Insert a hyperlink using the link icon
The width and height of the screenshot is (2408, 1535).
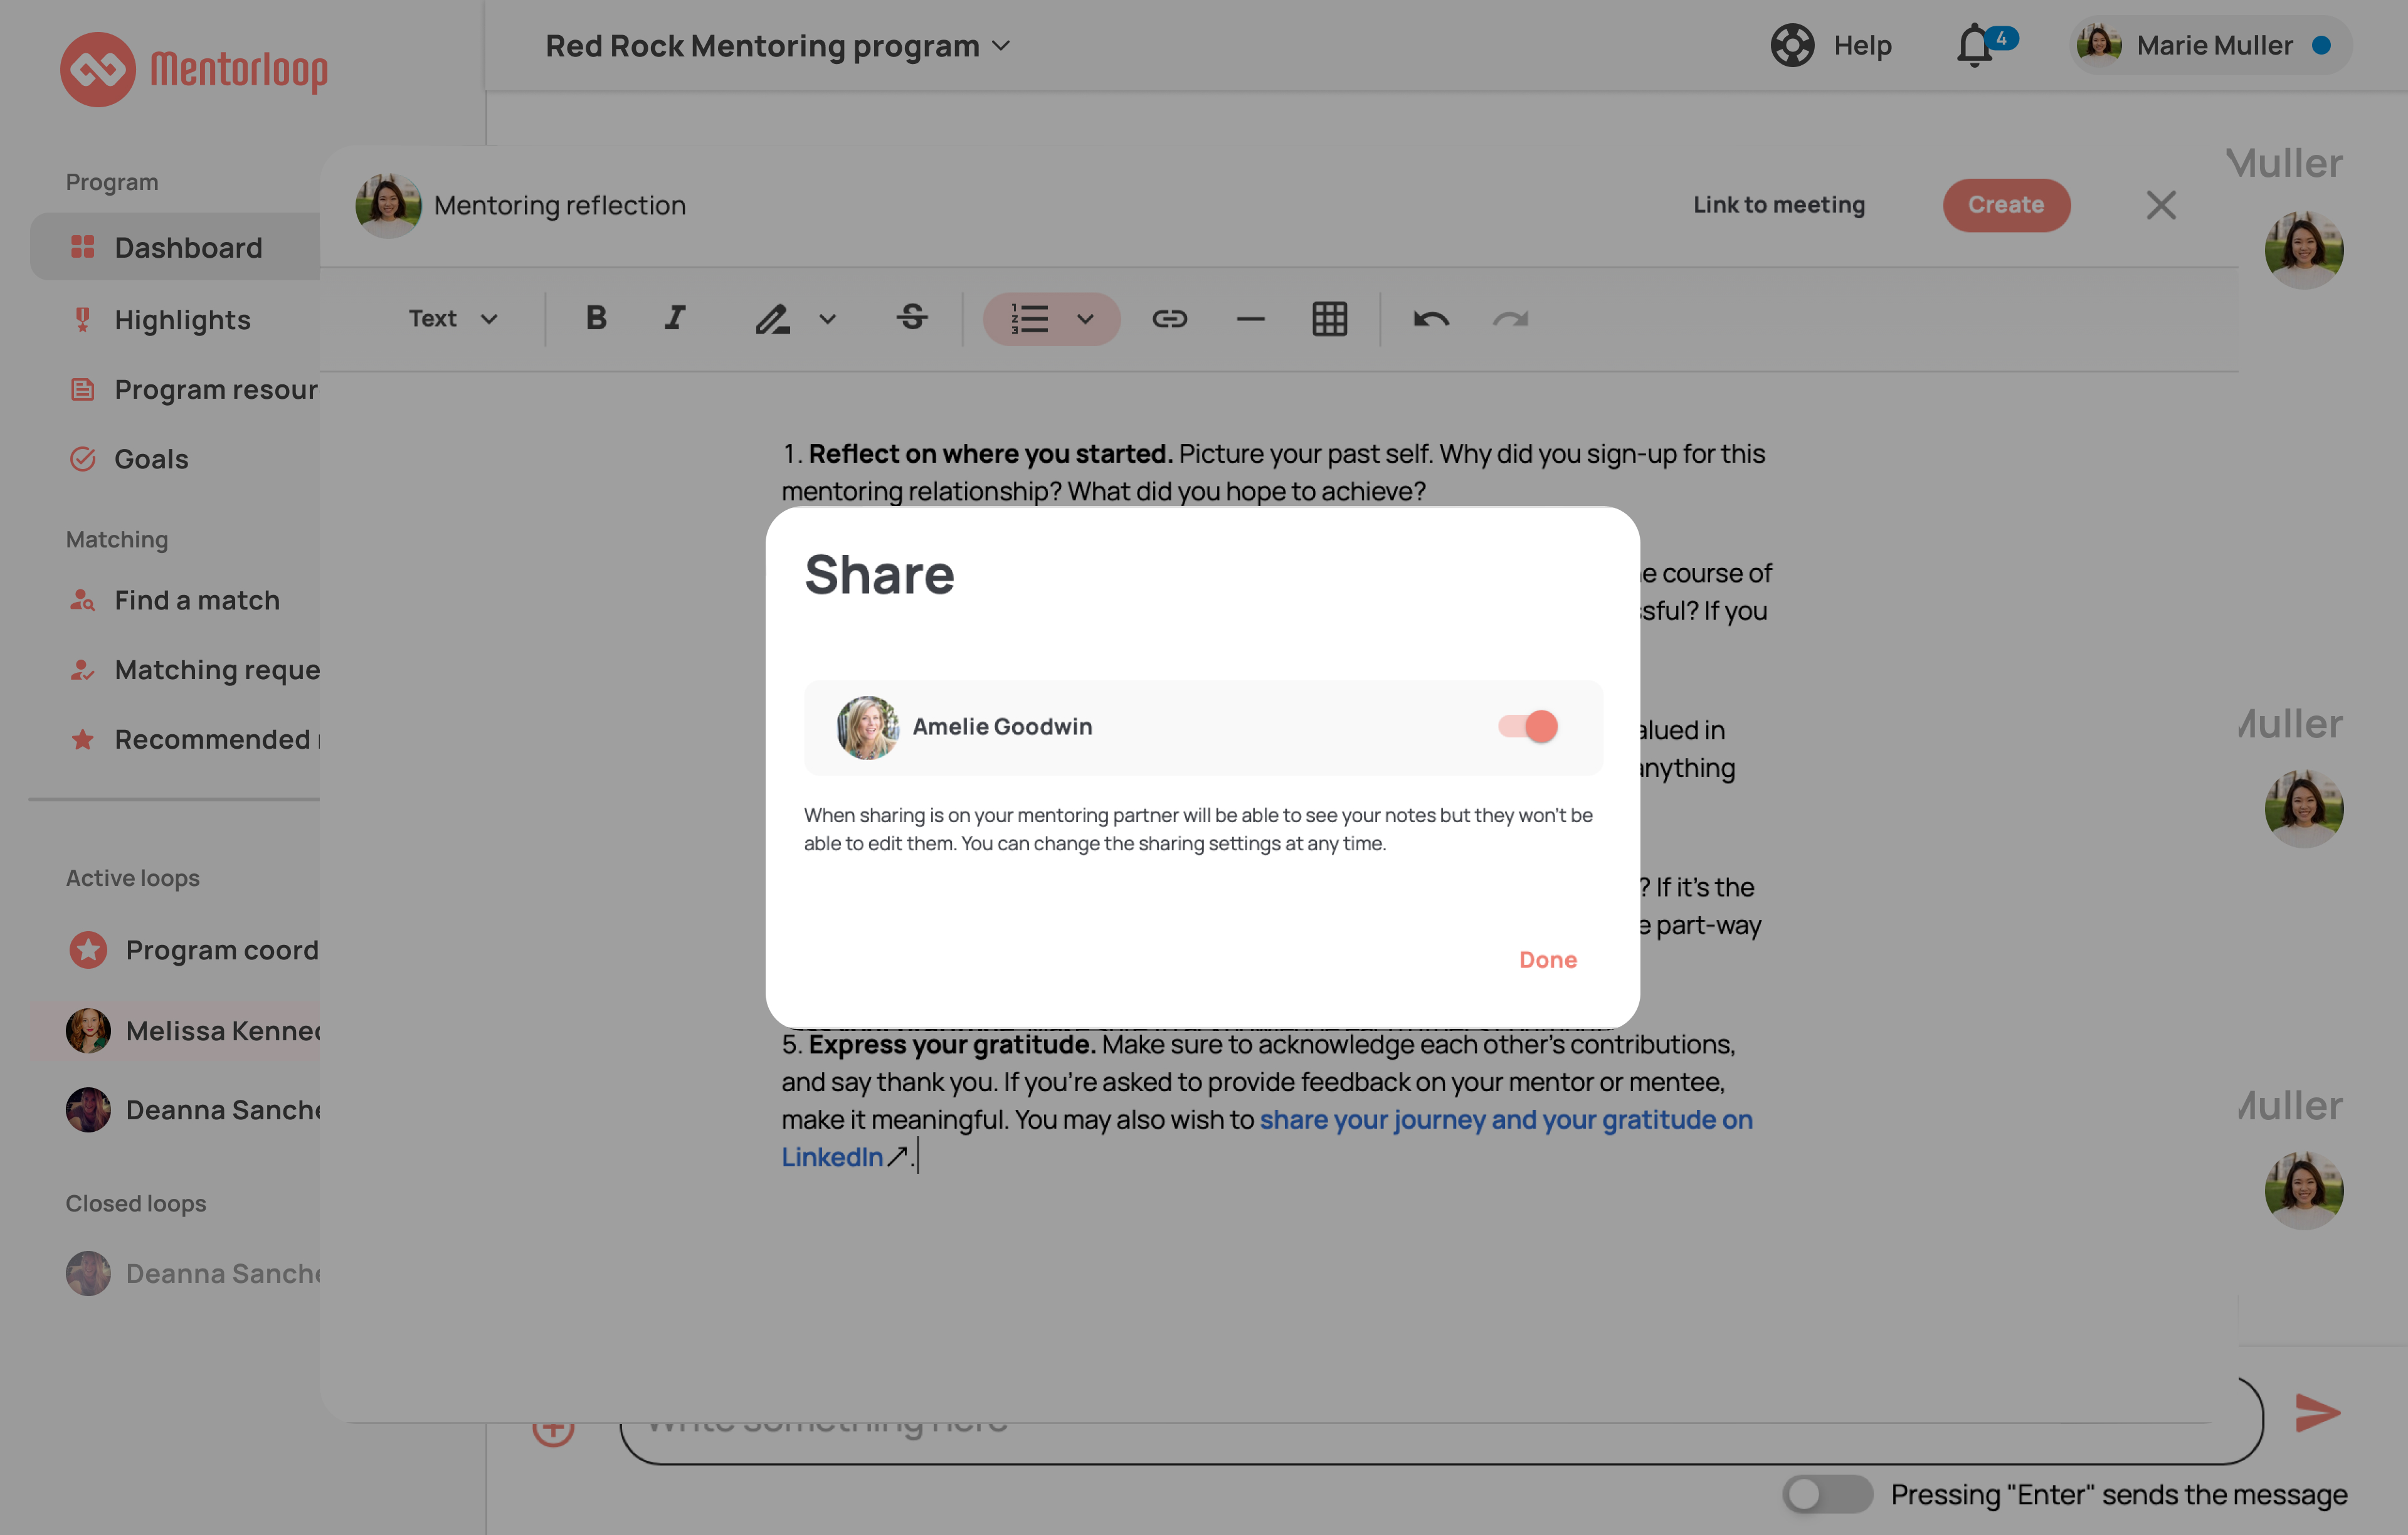click(x=1170, y=318)
